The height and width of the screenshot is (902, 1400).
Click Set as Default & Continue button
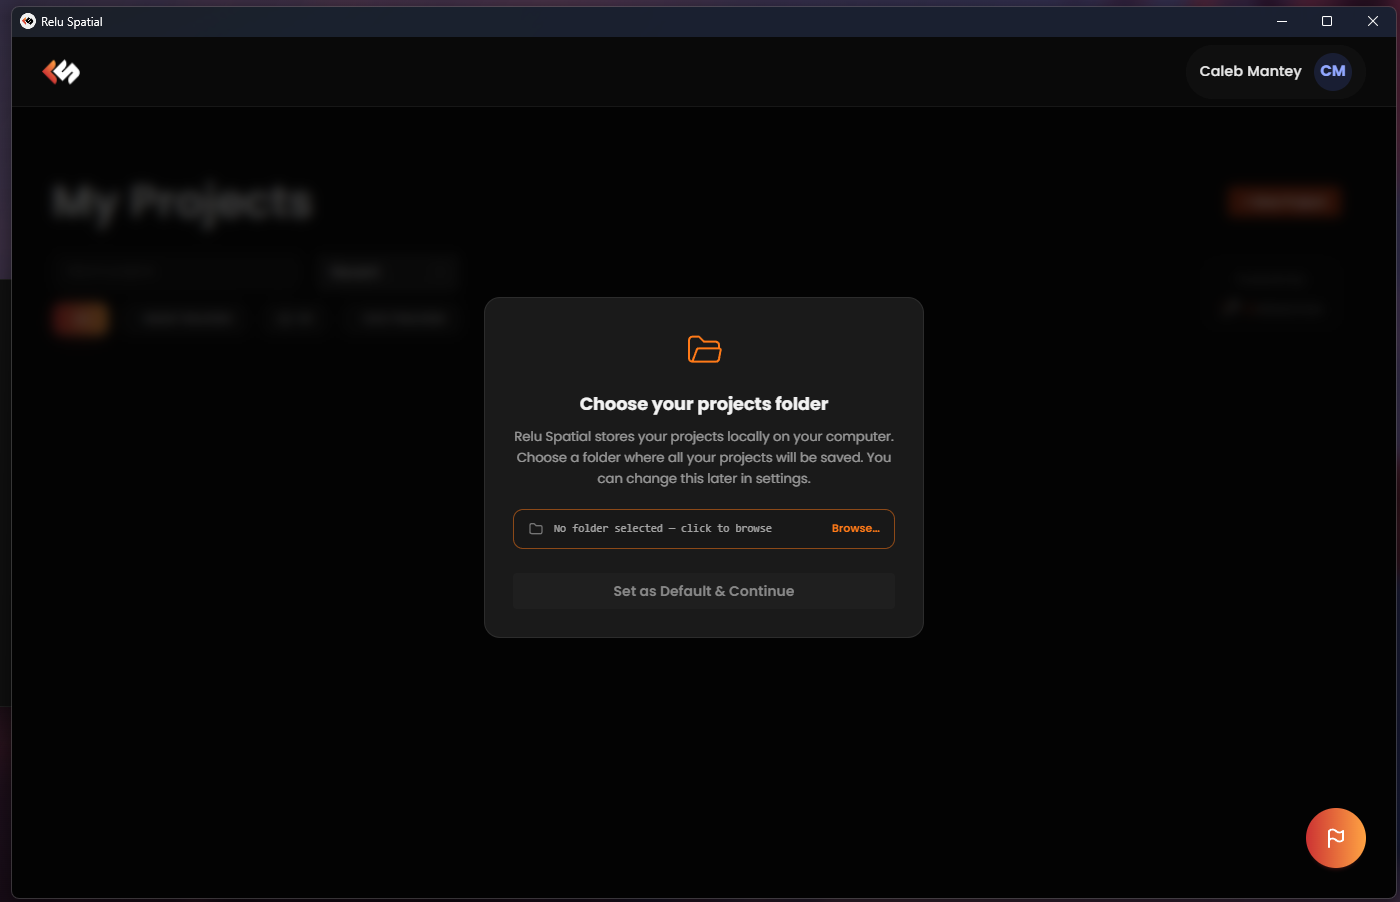coord(704,591)
